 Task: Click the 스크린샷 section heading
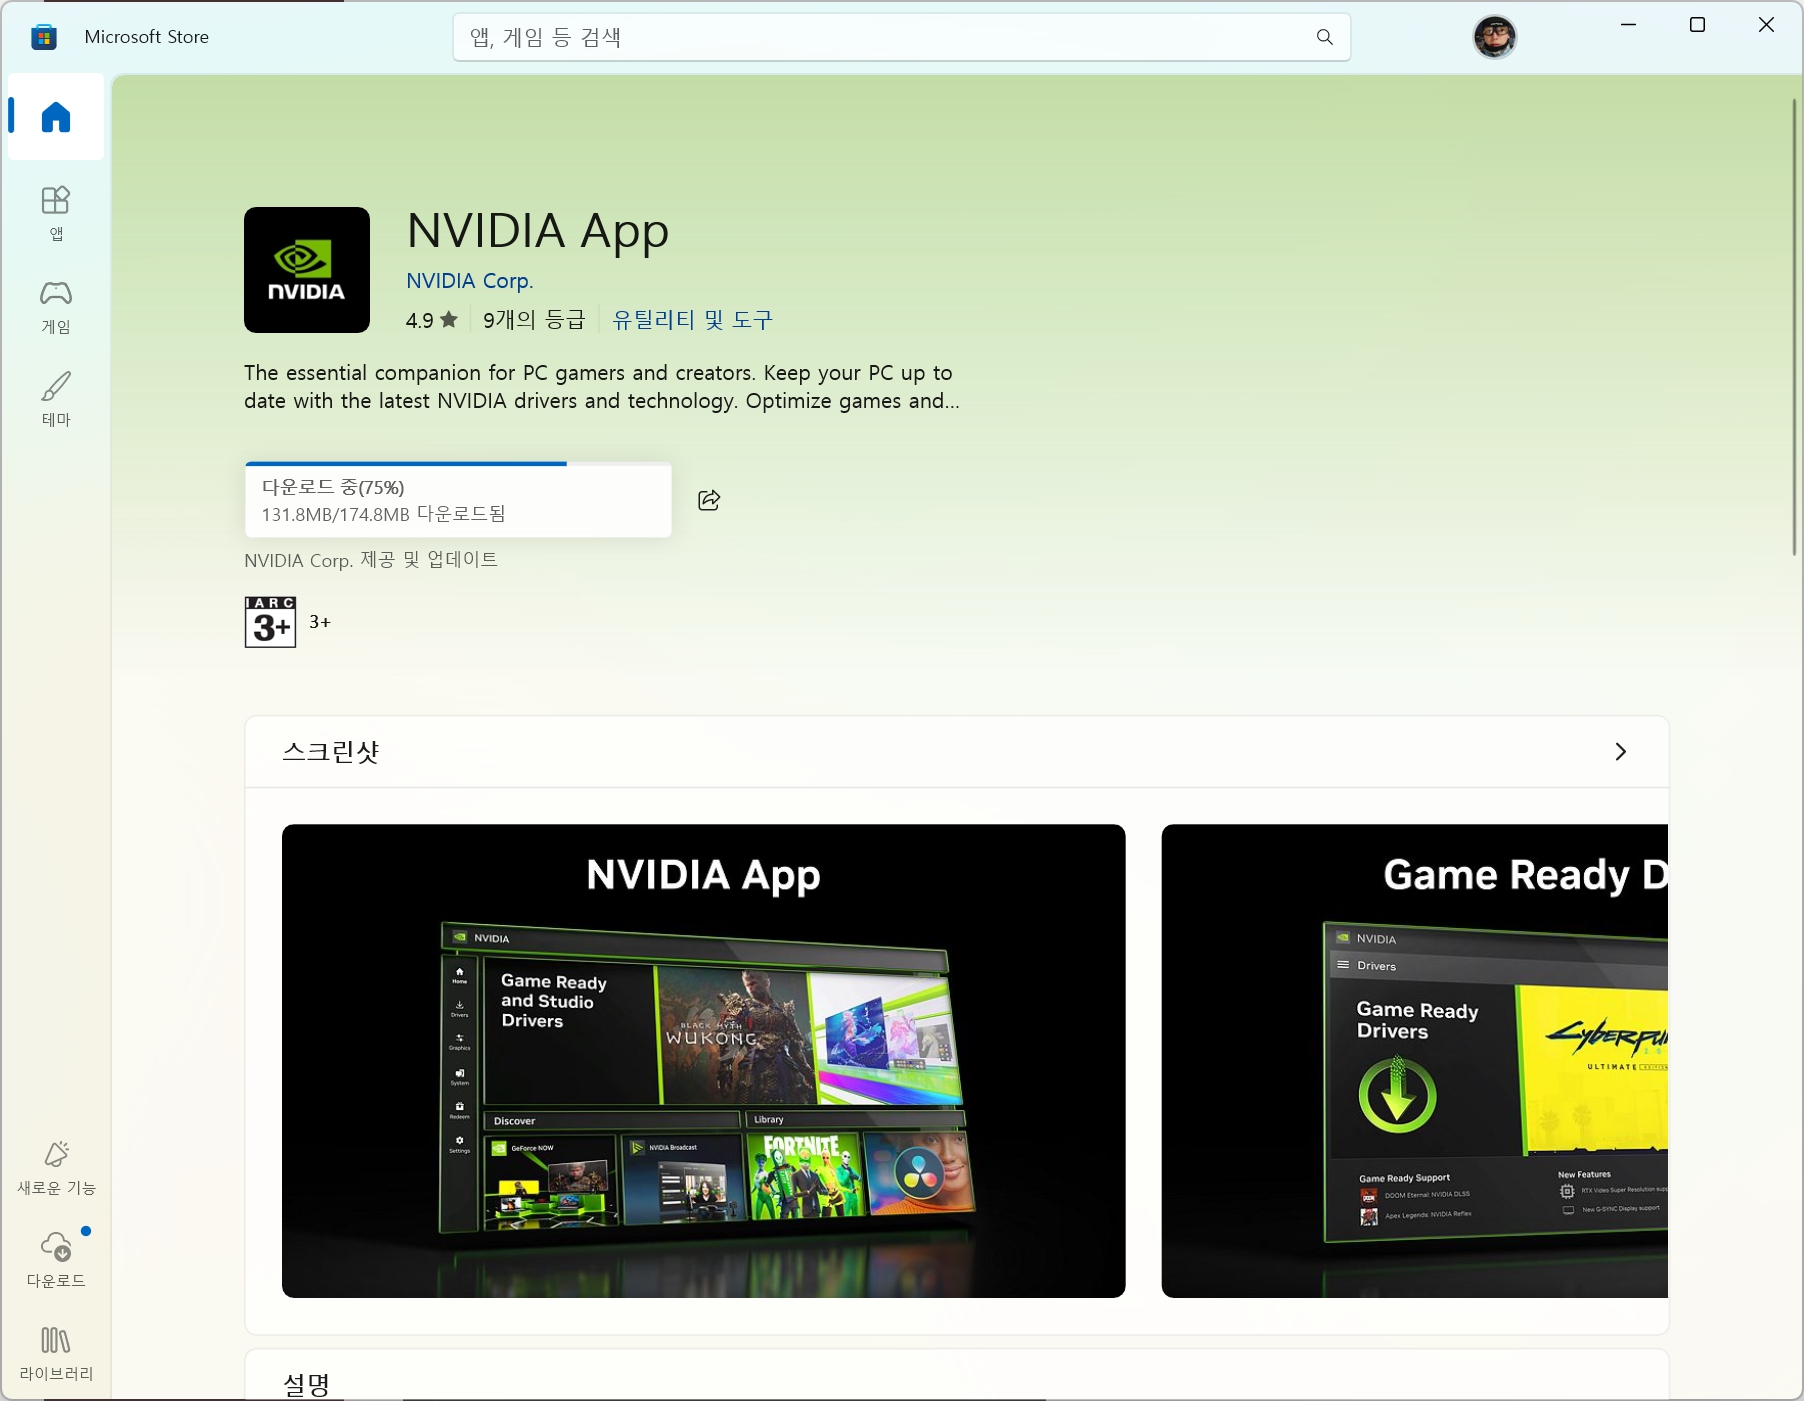pos(330,751)
